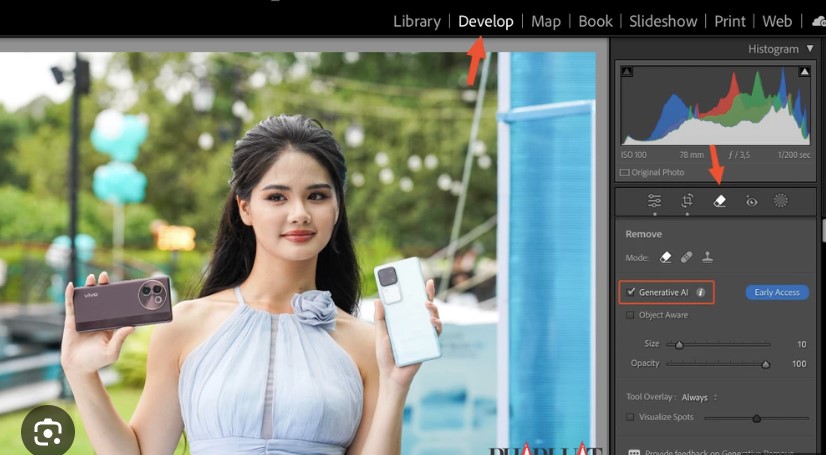The image size is (826, 455).
Task: Click the Google Lens camera icon
Action: pos(47,432)
